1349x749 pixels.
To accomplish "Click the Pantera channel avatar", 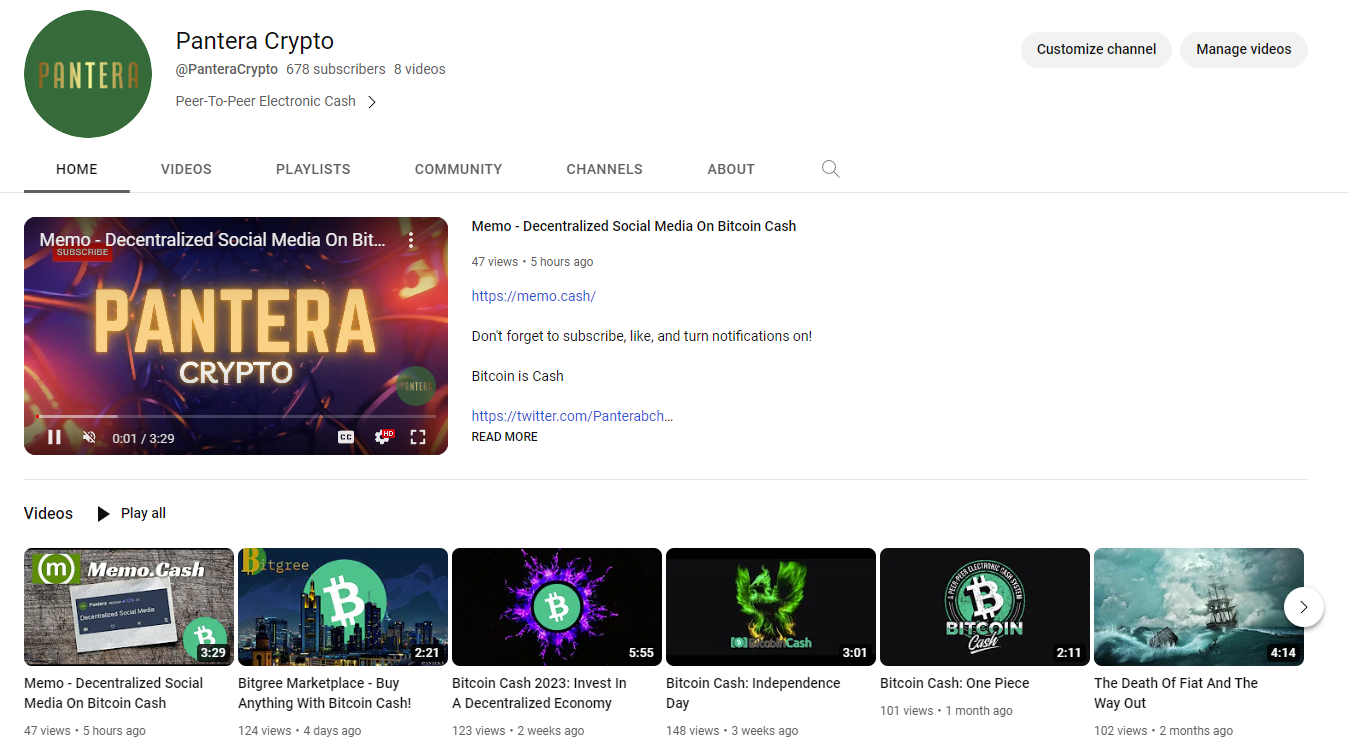I will coord(88,74).
